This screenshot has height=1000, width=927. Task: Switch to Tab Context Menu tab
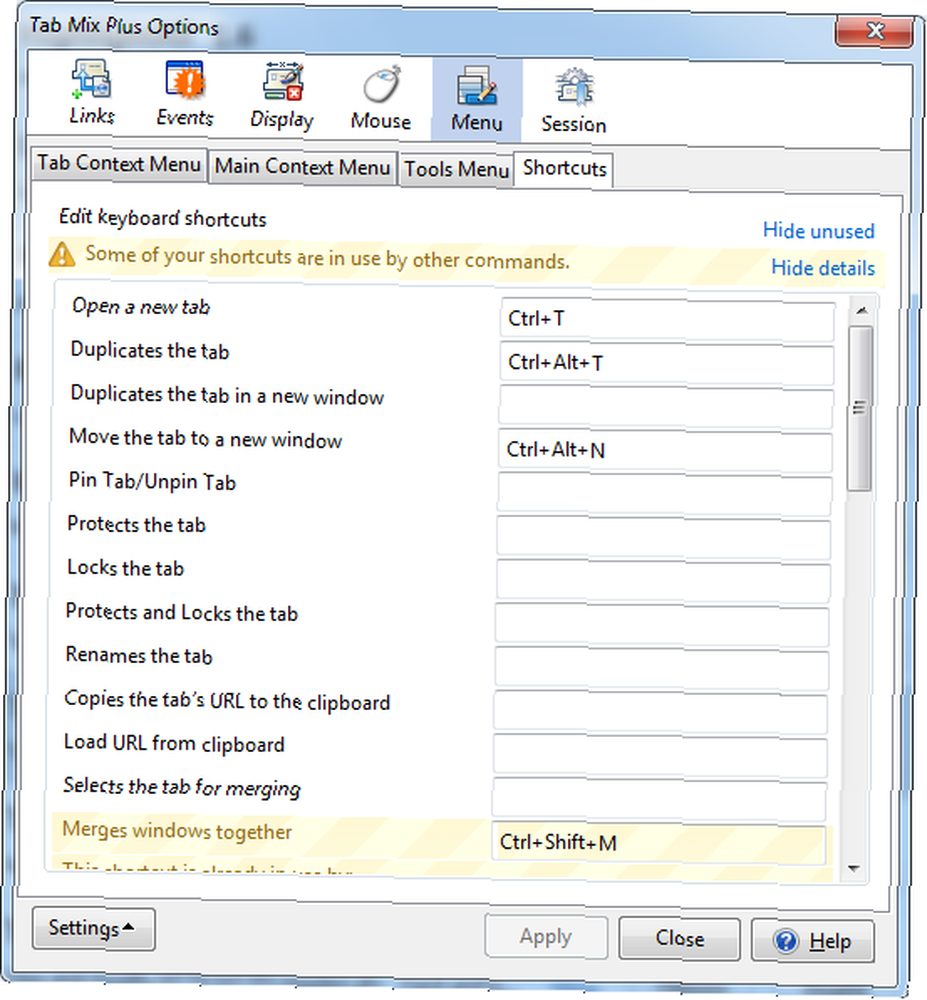(x=119, y=165)
